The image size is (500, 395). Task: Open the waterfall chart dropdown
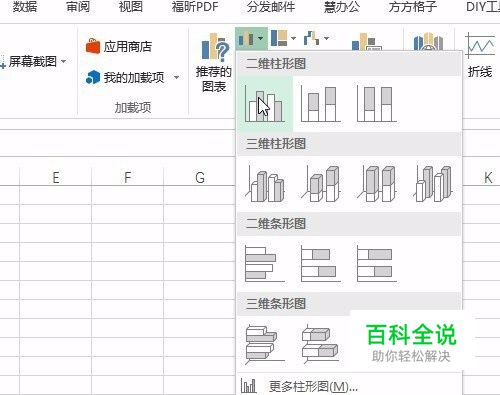point(316,38)
